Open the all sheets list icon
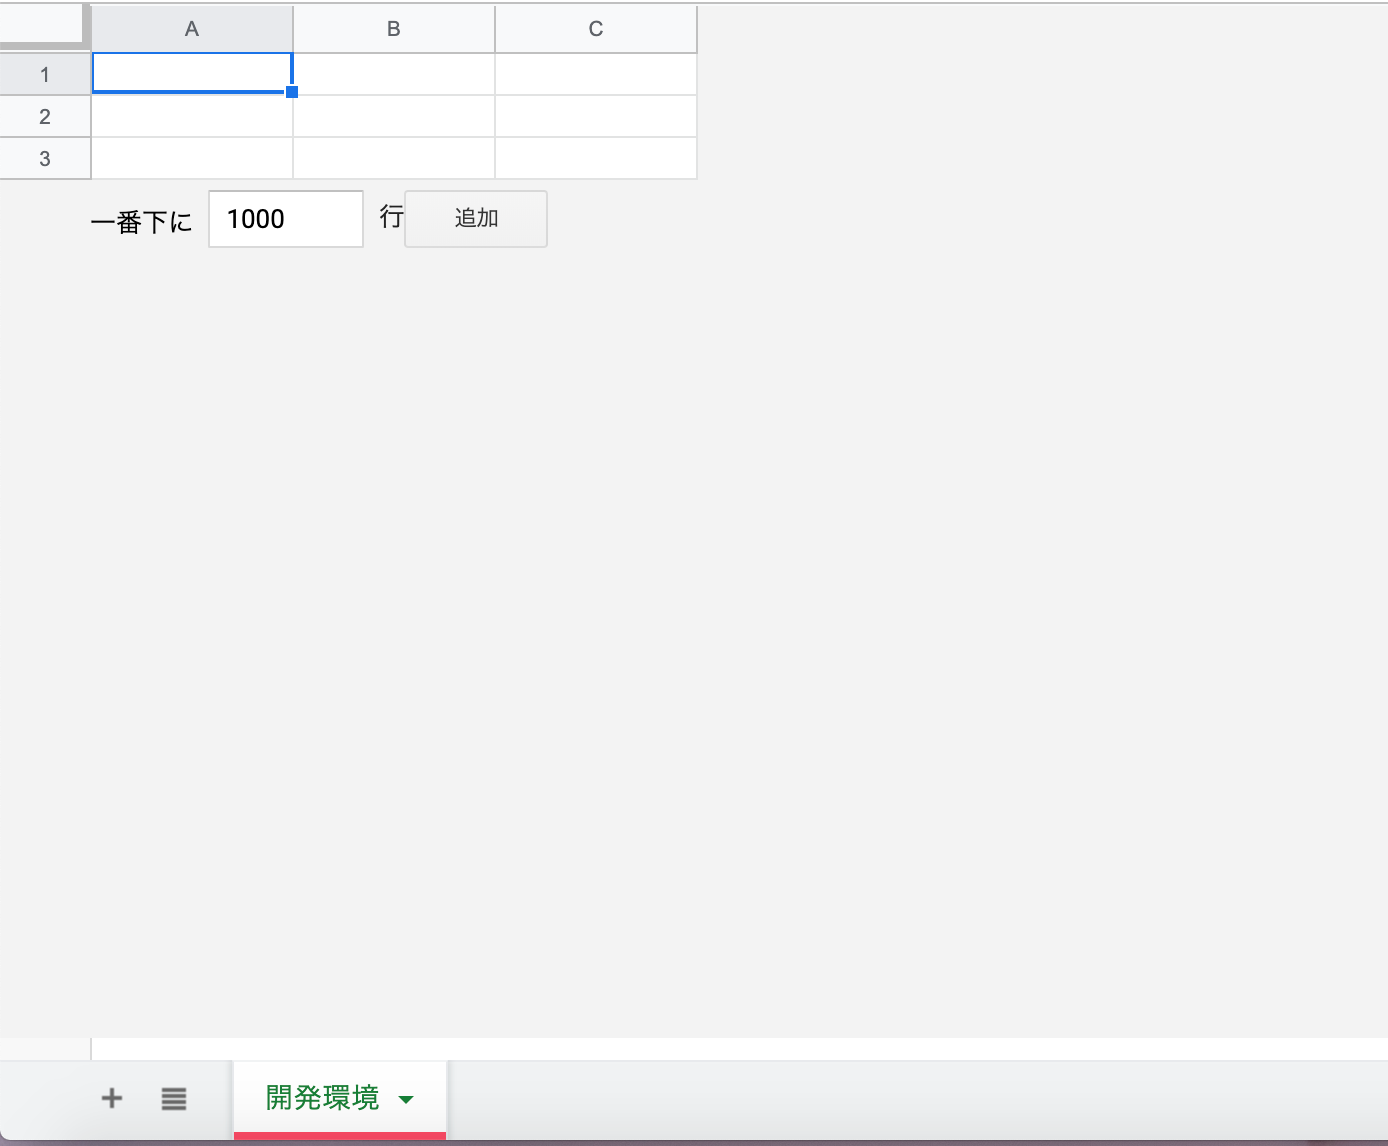Image resolution: width=1388 pixels, height=1146 pixels. point(174,1098)
